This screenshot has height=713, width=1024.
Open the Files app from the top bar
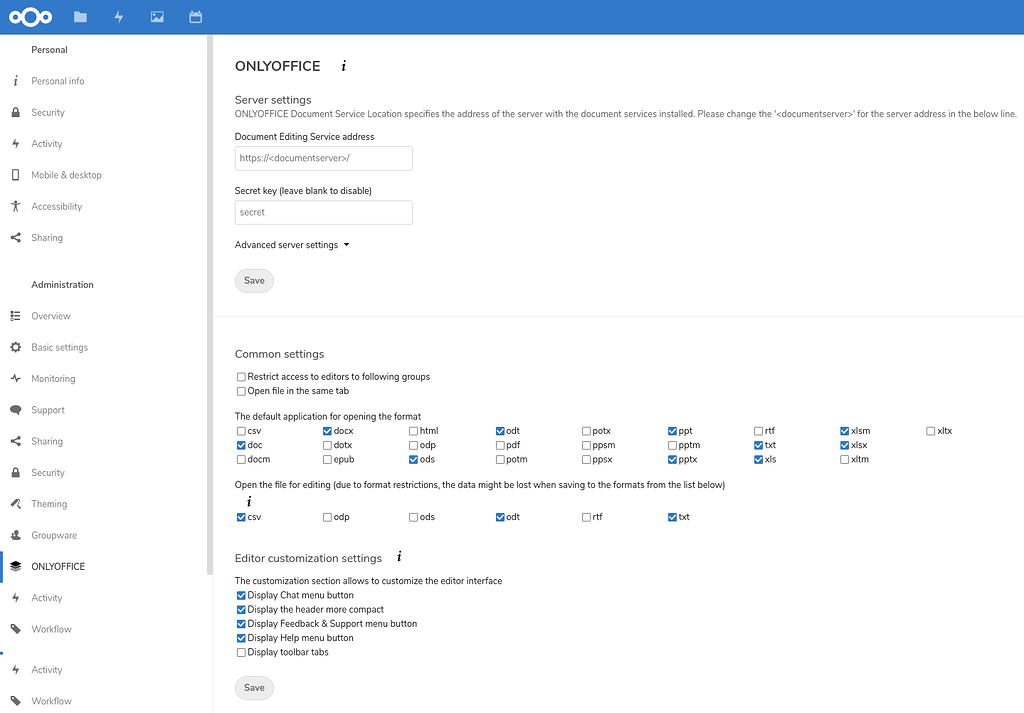[x=79, y=16]
